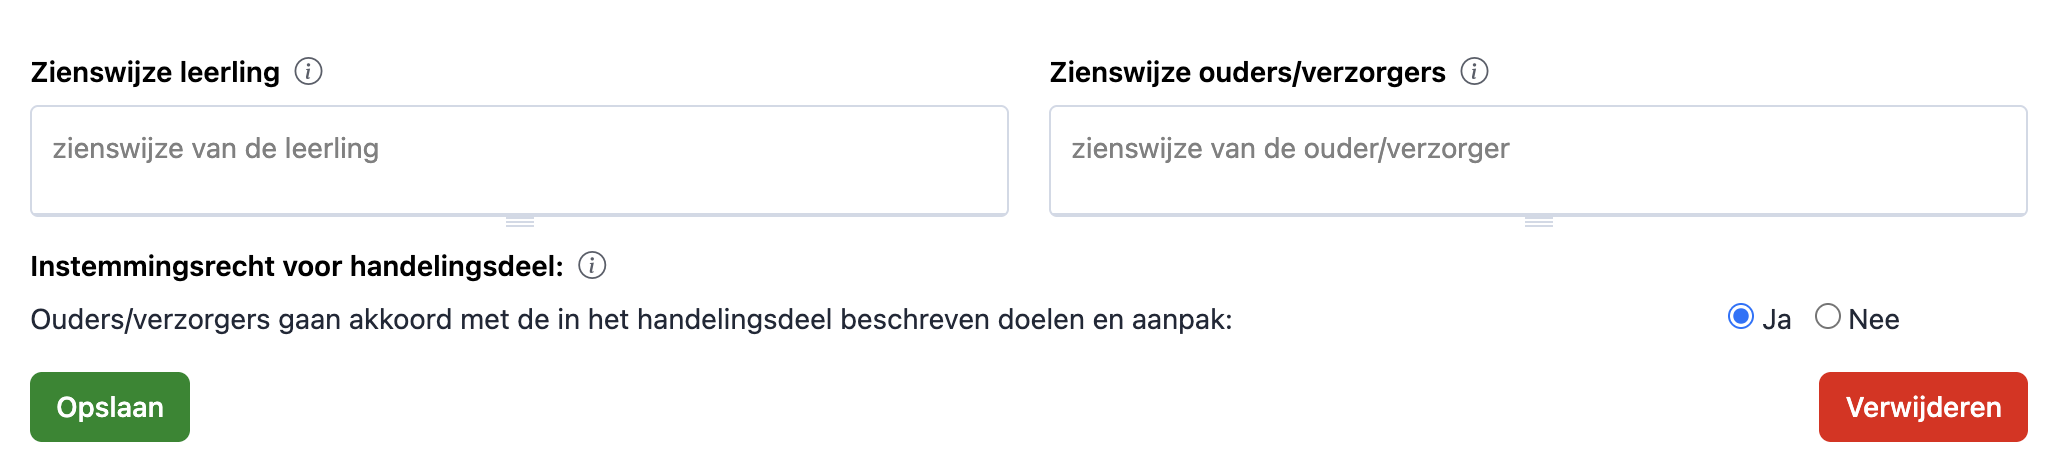Select the Ja radio button

point(1741,317)
